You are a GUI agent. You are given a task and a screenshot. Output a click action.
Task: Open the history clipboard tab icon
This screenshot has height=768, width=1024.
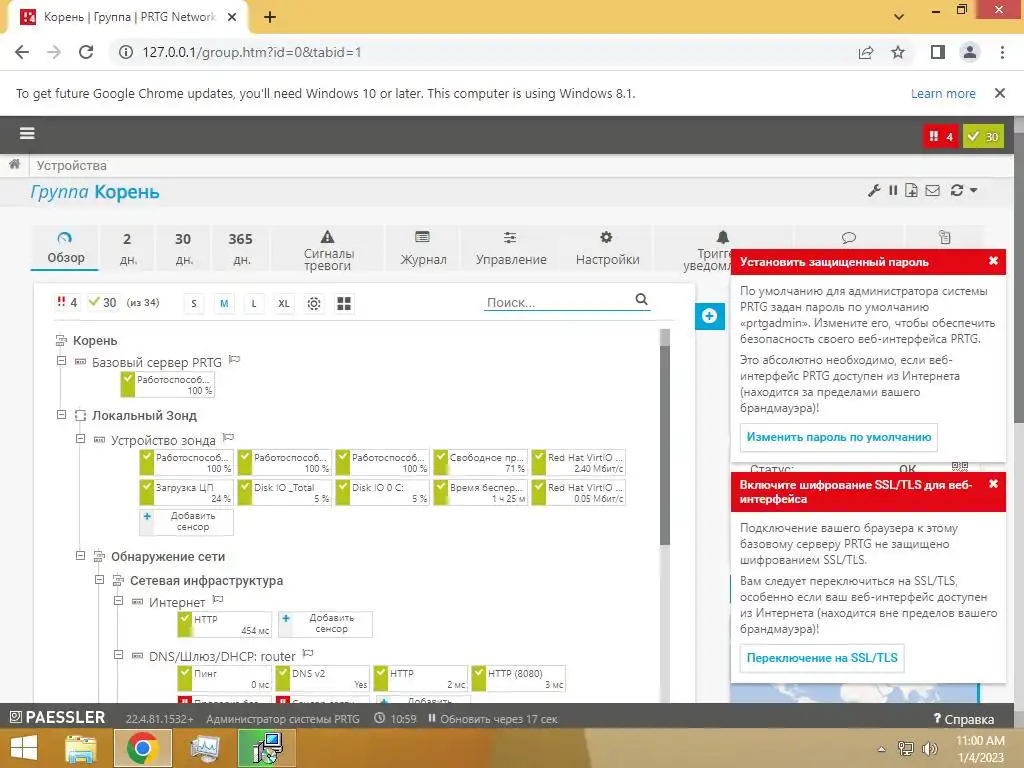tap(944, 238)
